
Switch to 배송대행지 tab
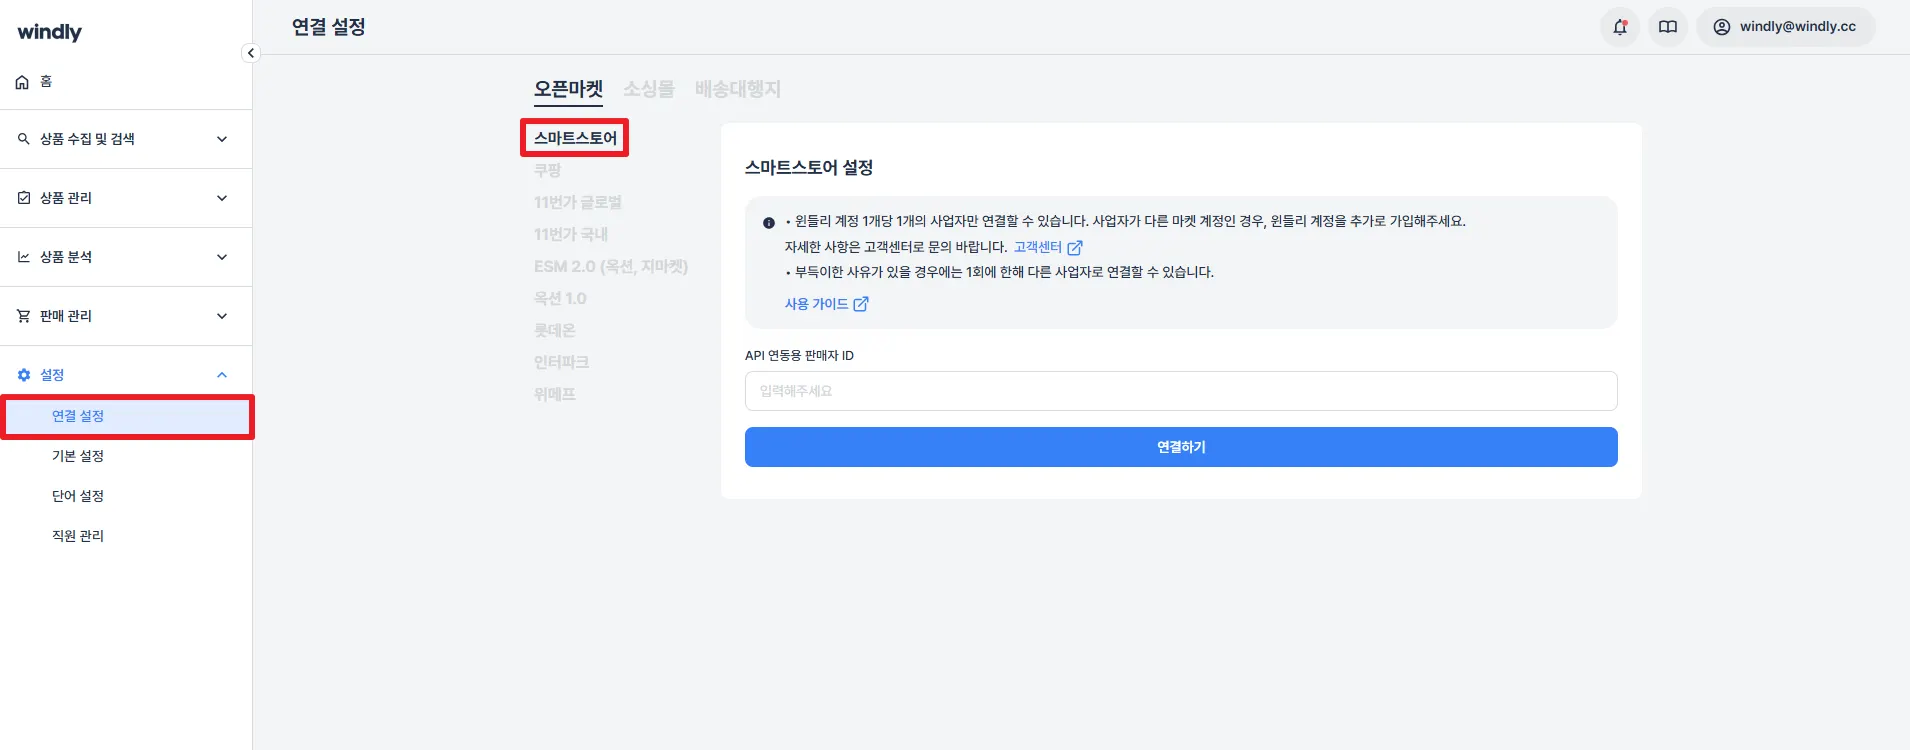click(x=738, y=89)
